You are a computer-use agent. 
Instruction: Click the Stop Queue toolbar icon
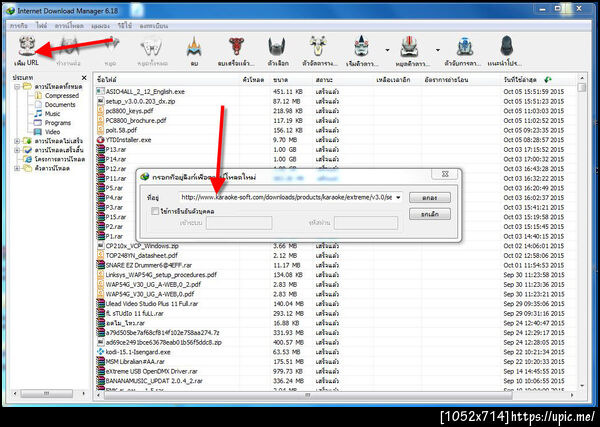[409, 47]
